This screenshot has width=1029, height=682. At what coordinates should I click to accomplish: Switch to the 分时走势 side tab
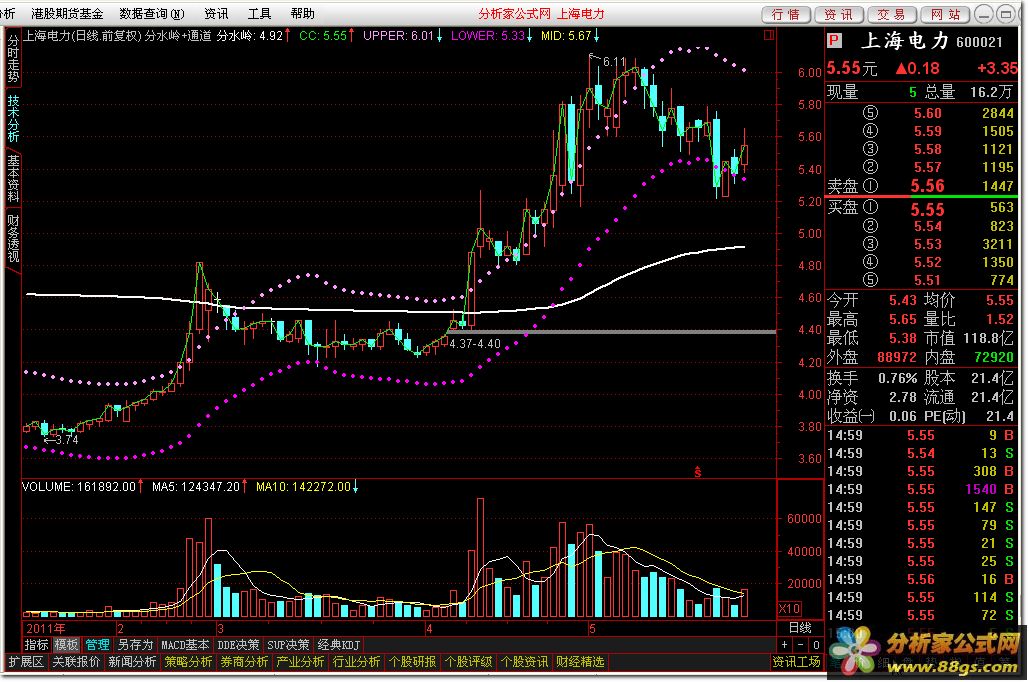(13, 58)
